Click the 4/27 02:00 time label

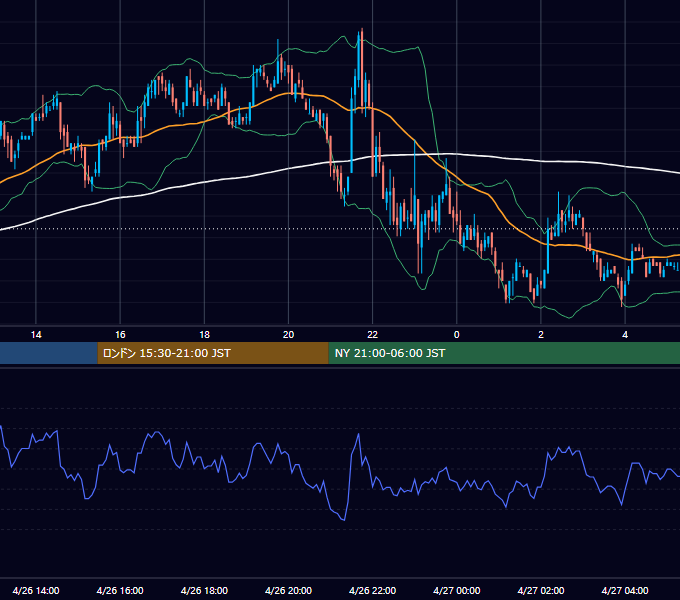point(541,590)
